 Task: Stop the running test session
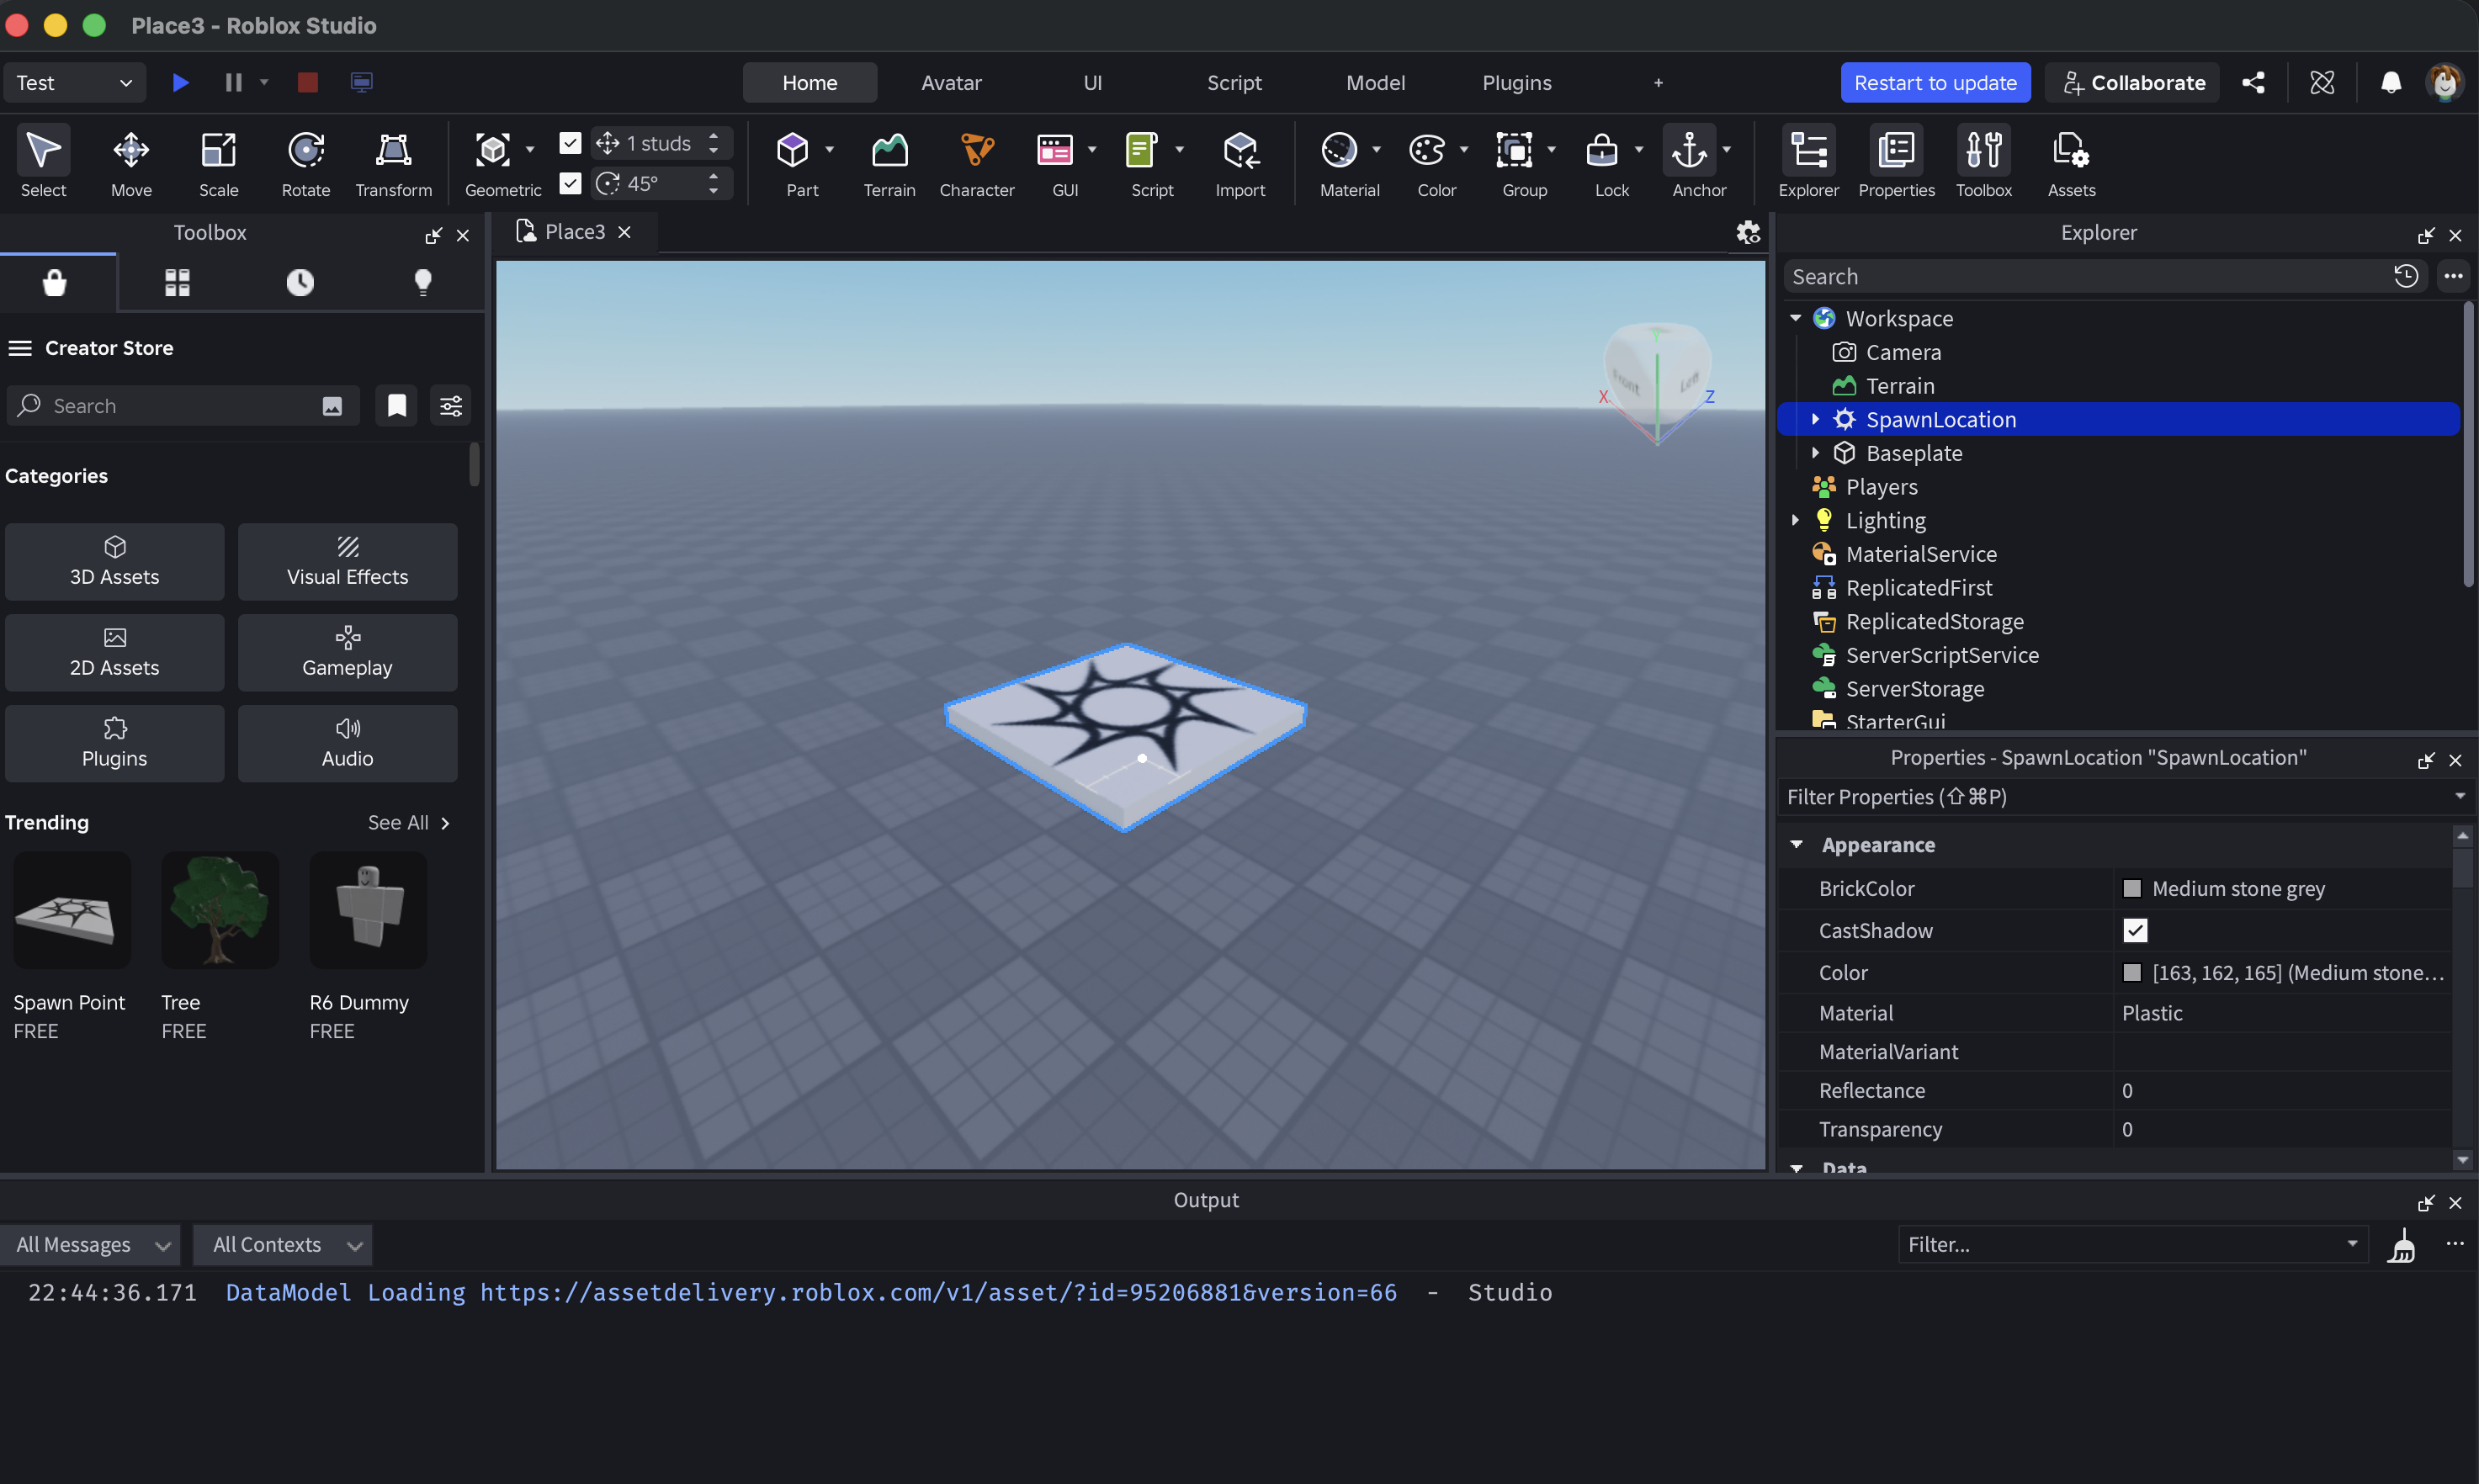click(307, 82)
